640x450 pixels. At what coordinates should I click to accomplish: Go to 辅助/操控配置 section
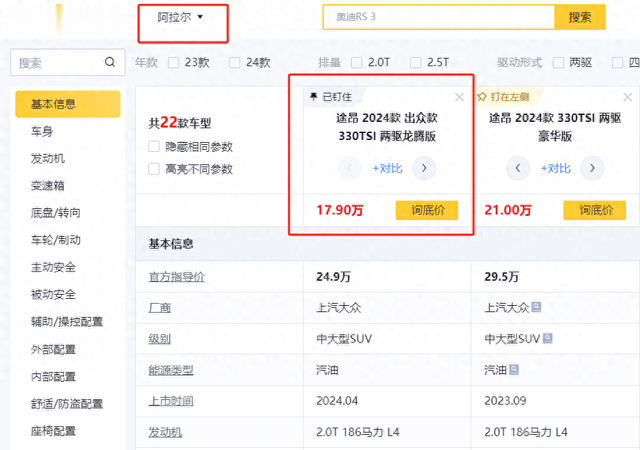pos(67,322)
